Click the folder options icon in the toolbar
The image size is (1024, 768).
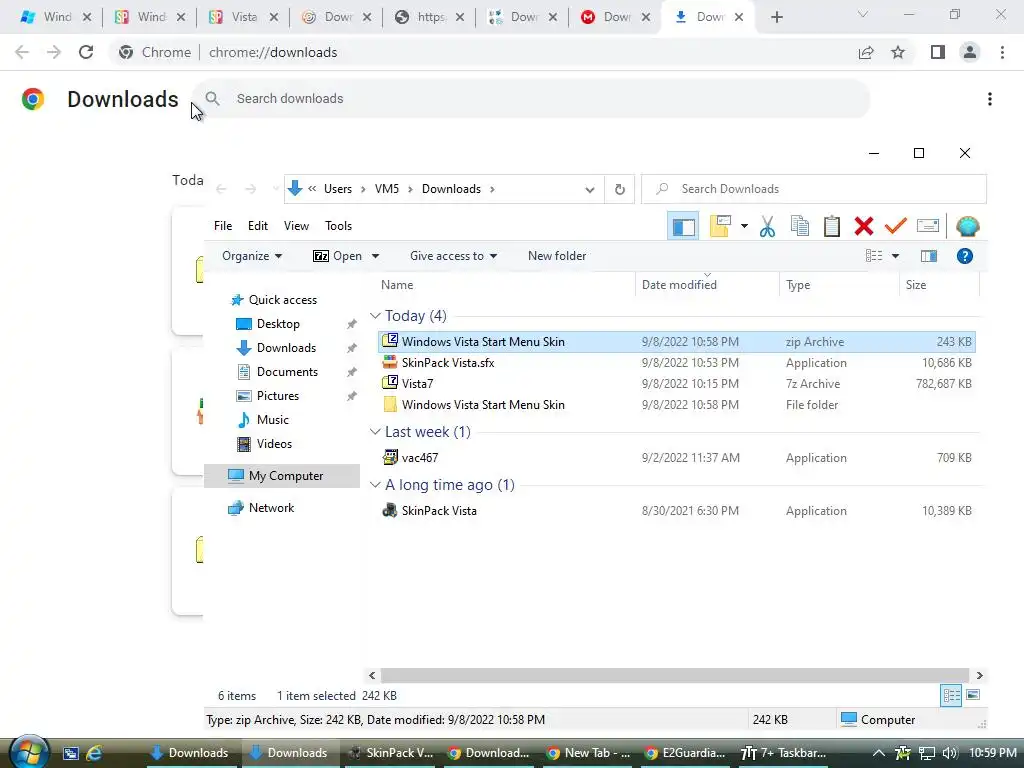(x=720, y=226)
